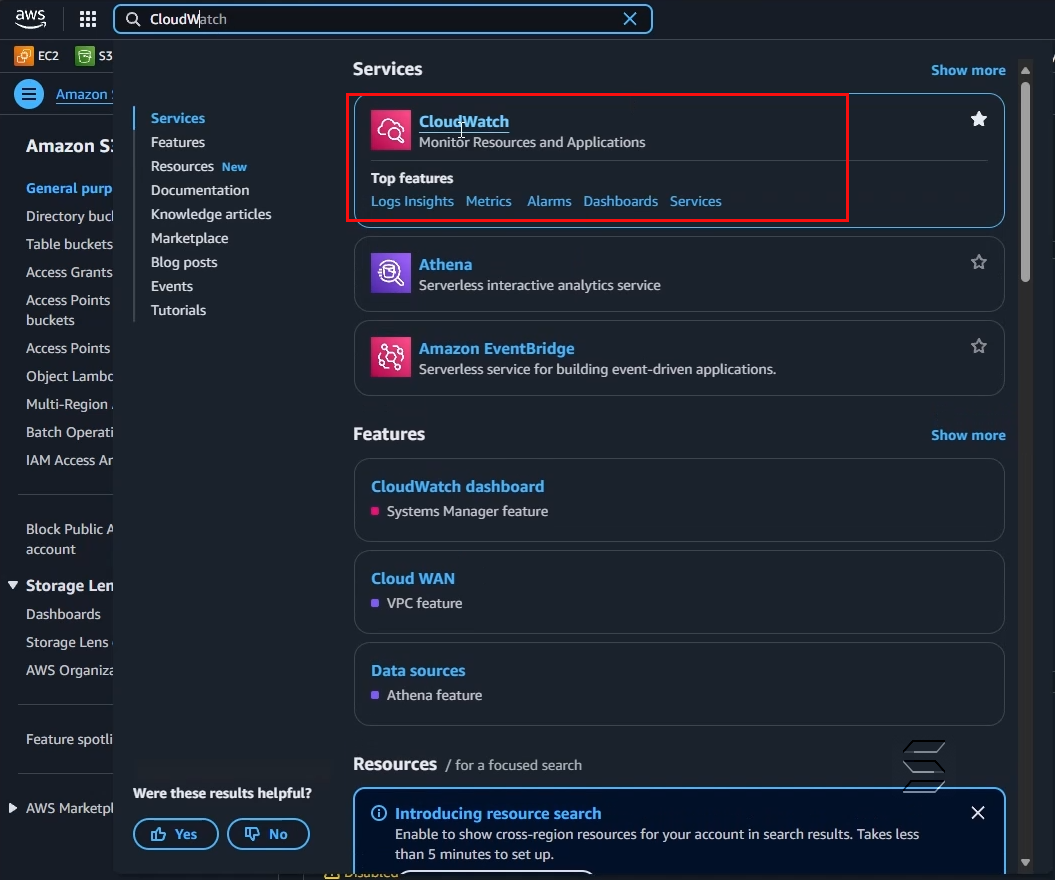The image size is (1055, 880).
Task: Click Yes for helpful results
Action: 176,834
